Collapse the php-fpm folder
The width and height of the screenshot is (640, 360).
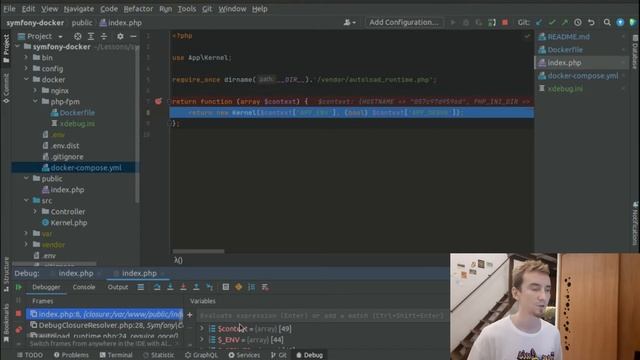pyautogui.click(x=35, y=102)
